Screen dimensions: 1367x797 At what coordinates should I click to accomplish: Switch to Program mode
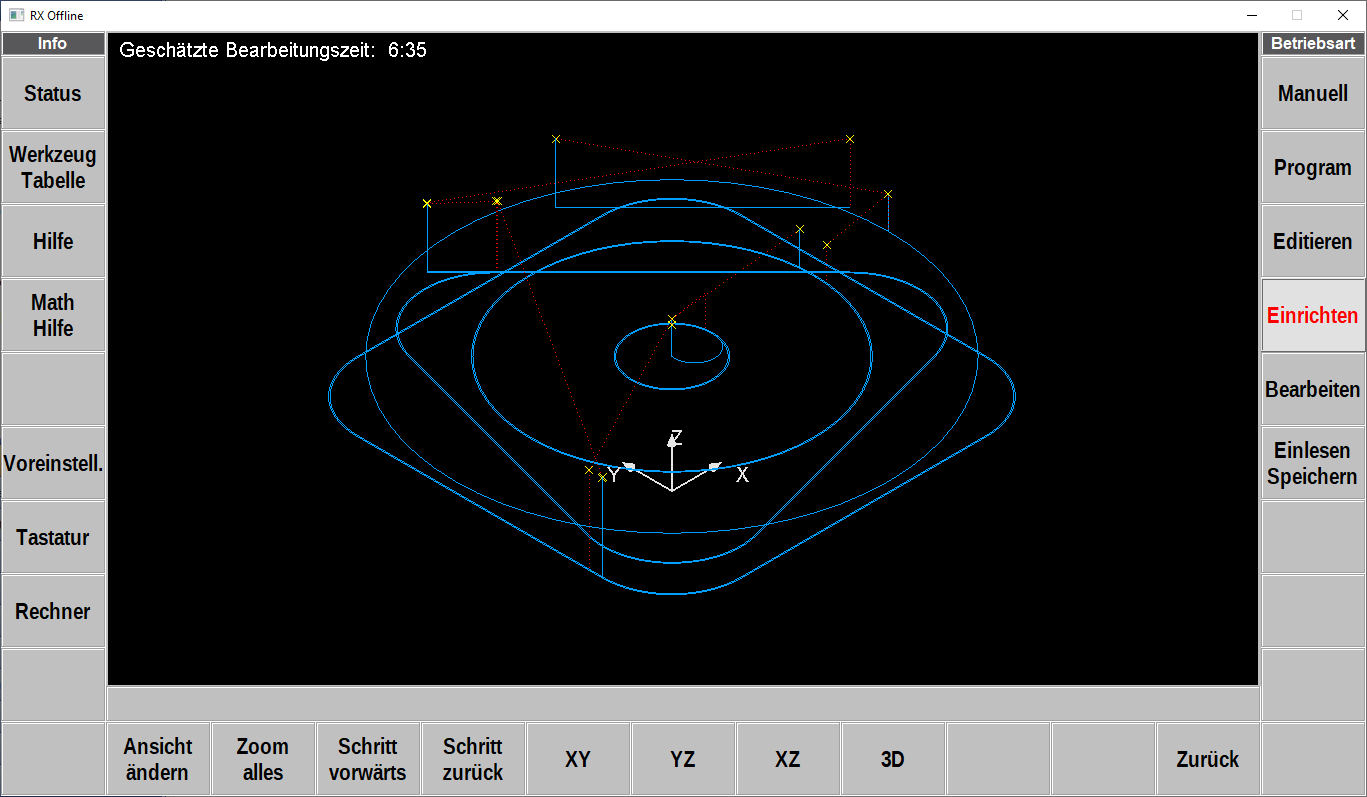1313,168
